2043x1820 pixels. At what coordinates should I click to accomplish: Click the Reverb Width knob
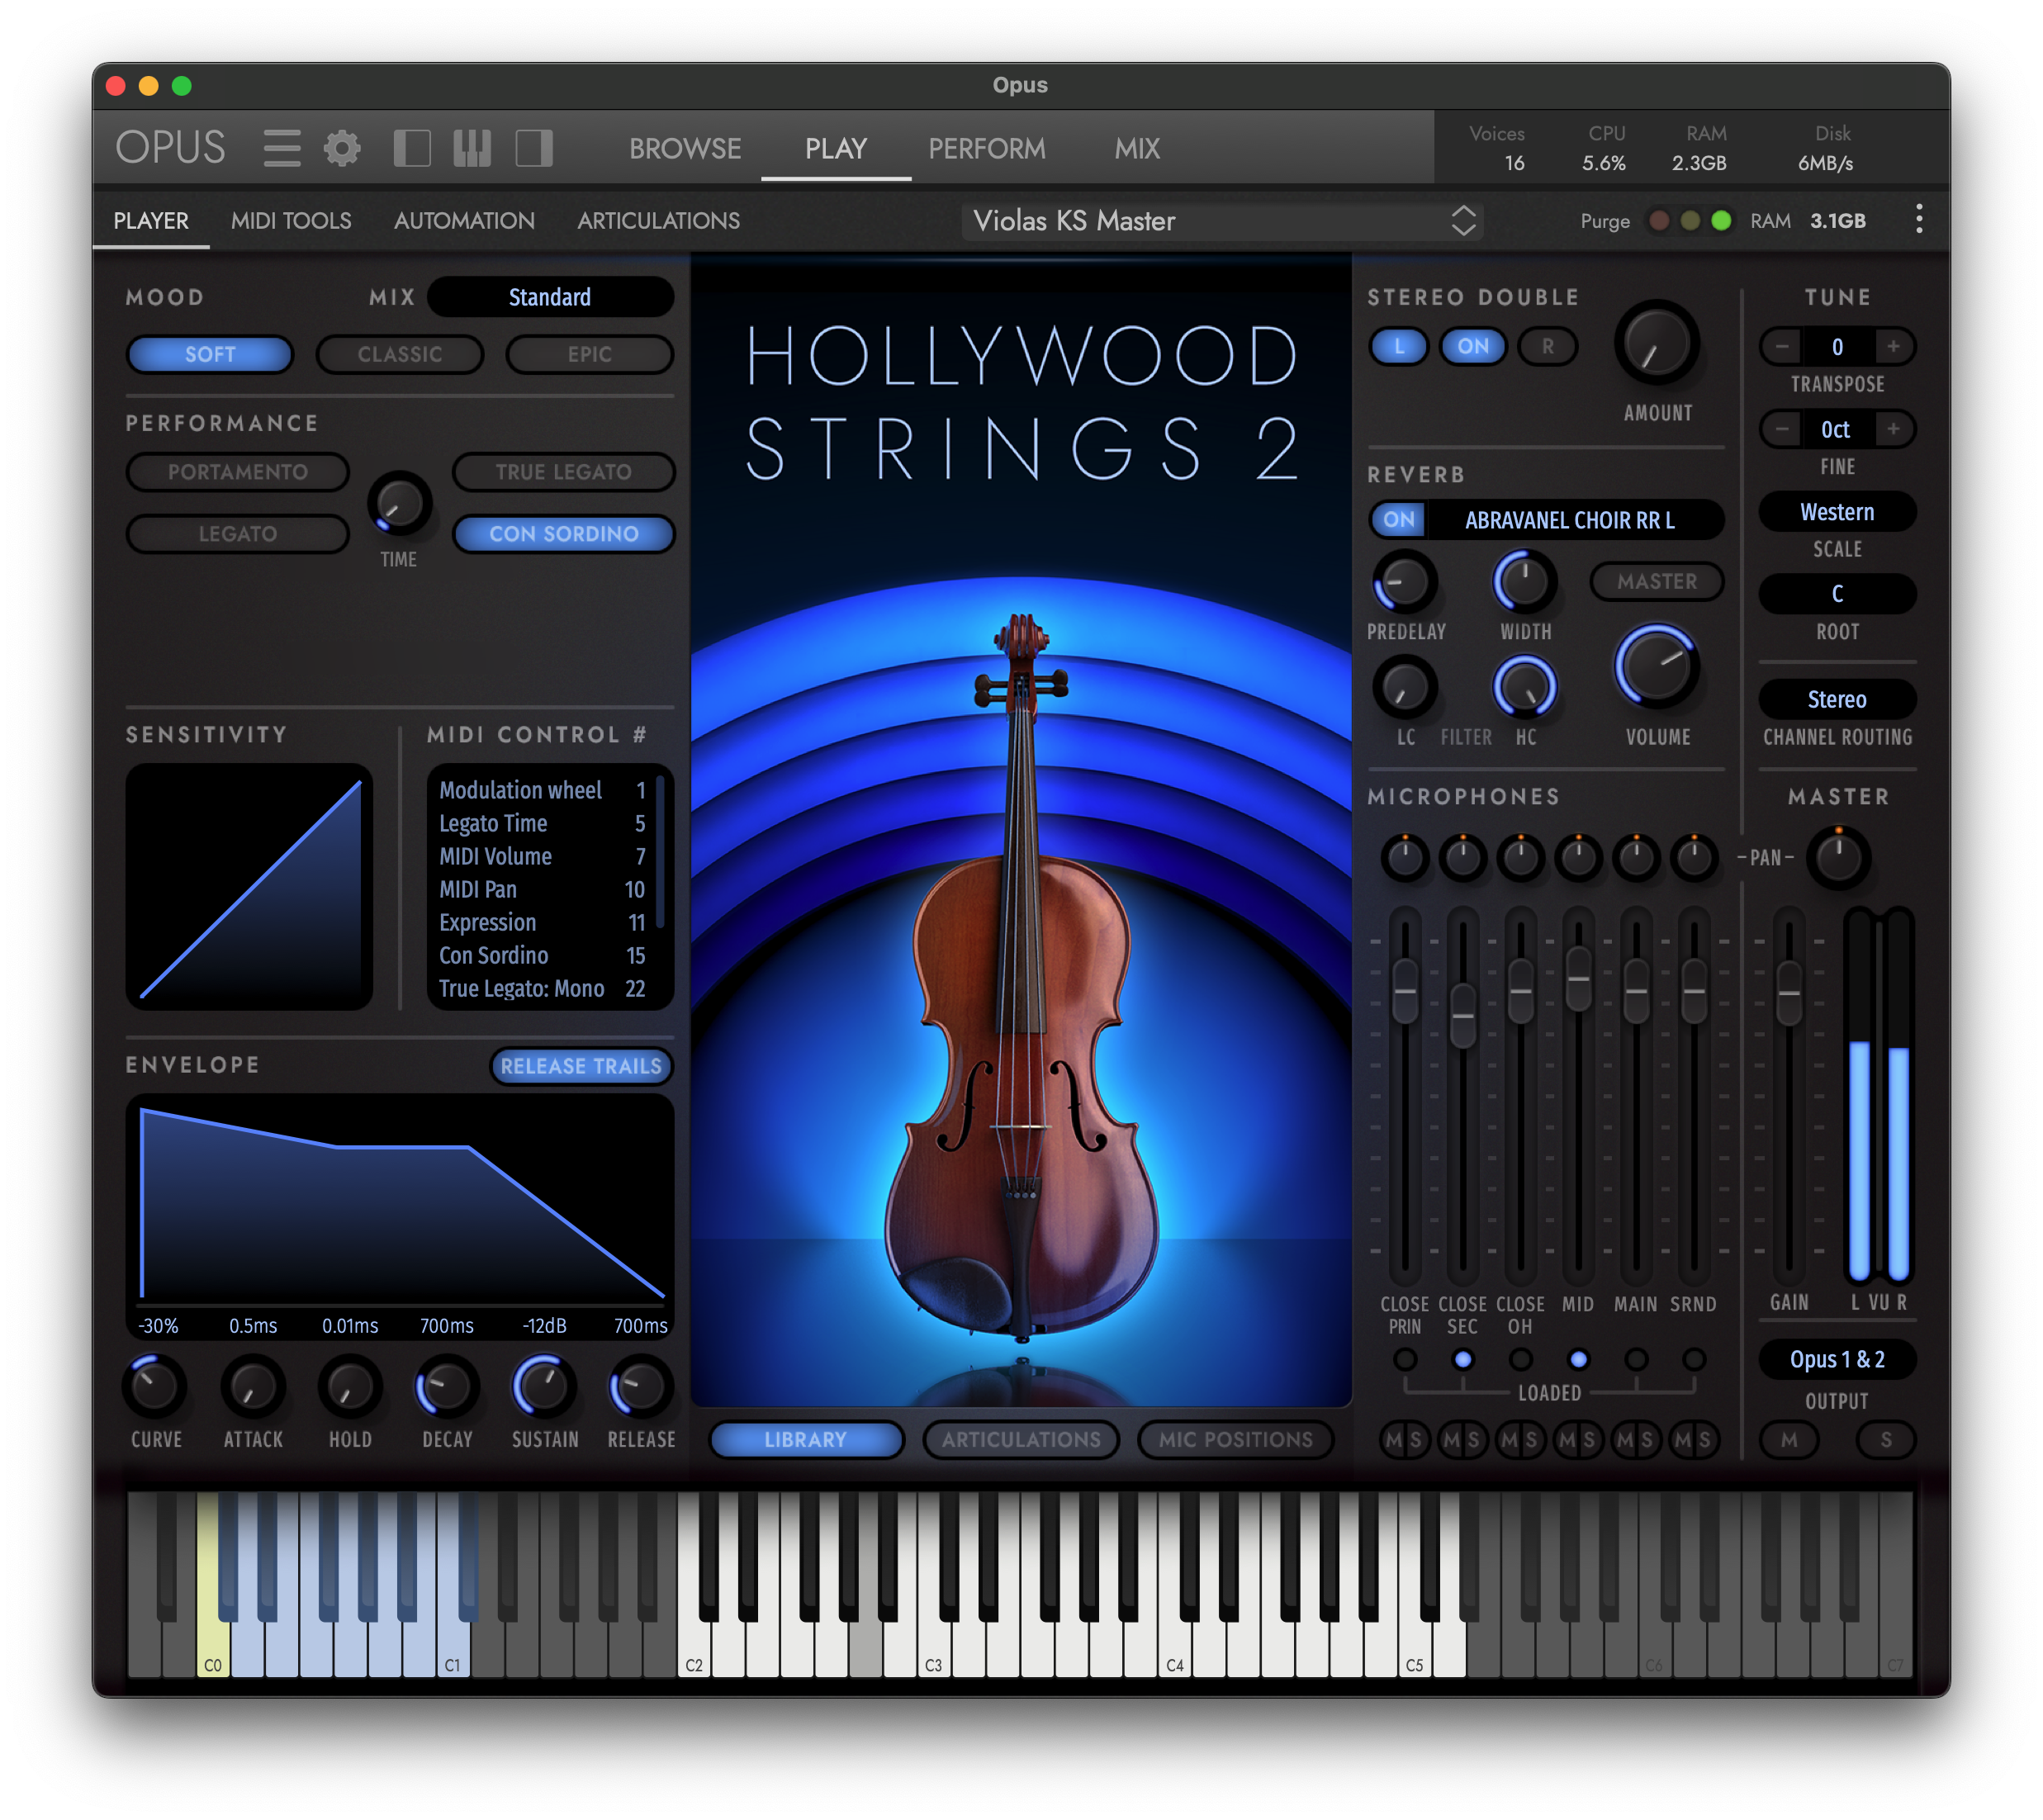1525,582
